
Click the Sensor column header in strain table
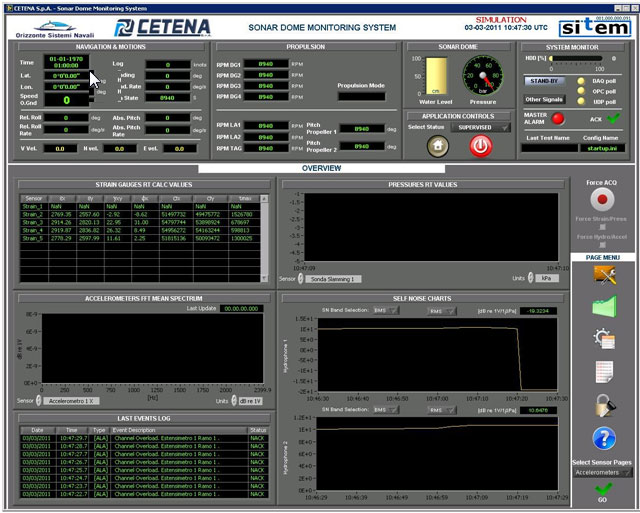34,198
